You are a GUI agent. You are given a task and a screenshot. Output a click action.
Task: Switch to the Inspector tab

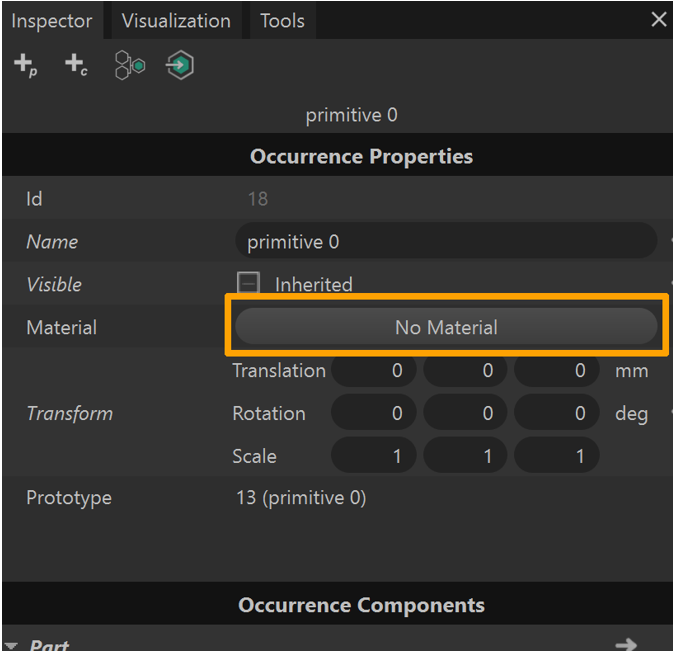coord(52,21)
